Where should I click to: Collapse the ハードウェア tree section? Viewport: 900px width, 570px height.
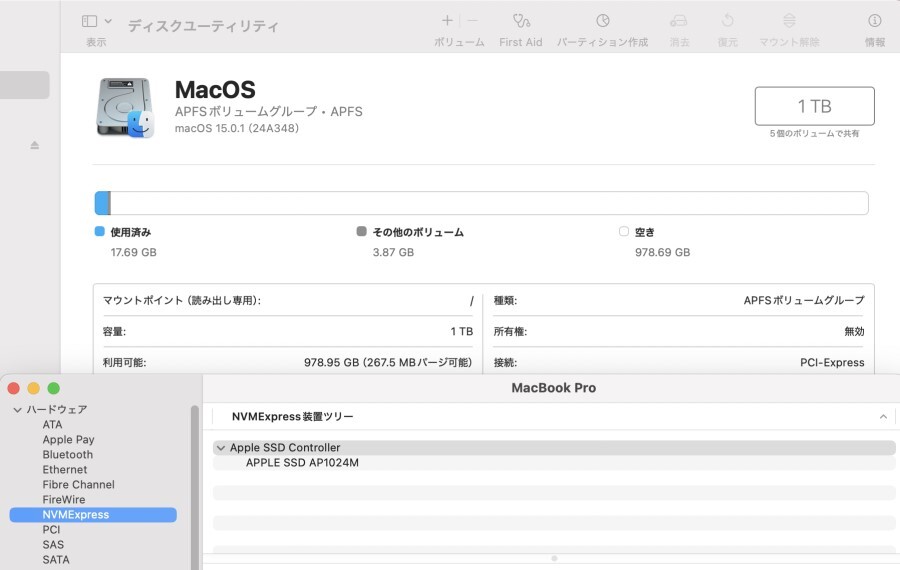[17, 410]
